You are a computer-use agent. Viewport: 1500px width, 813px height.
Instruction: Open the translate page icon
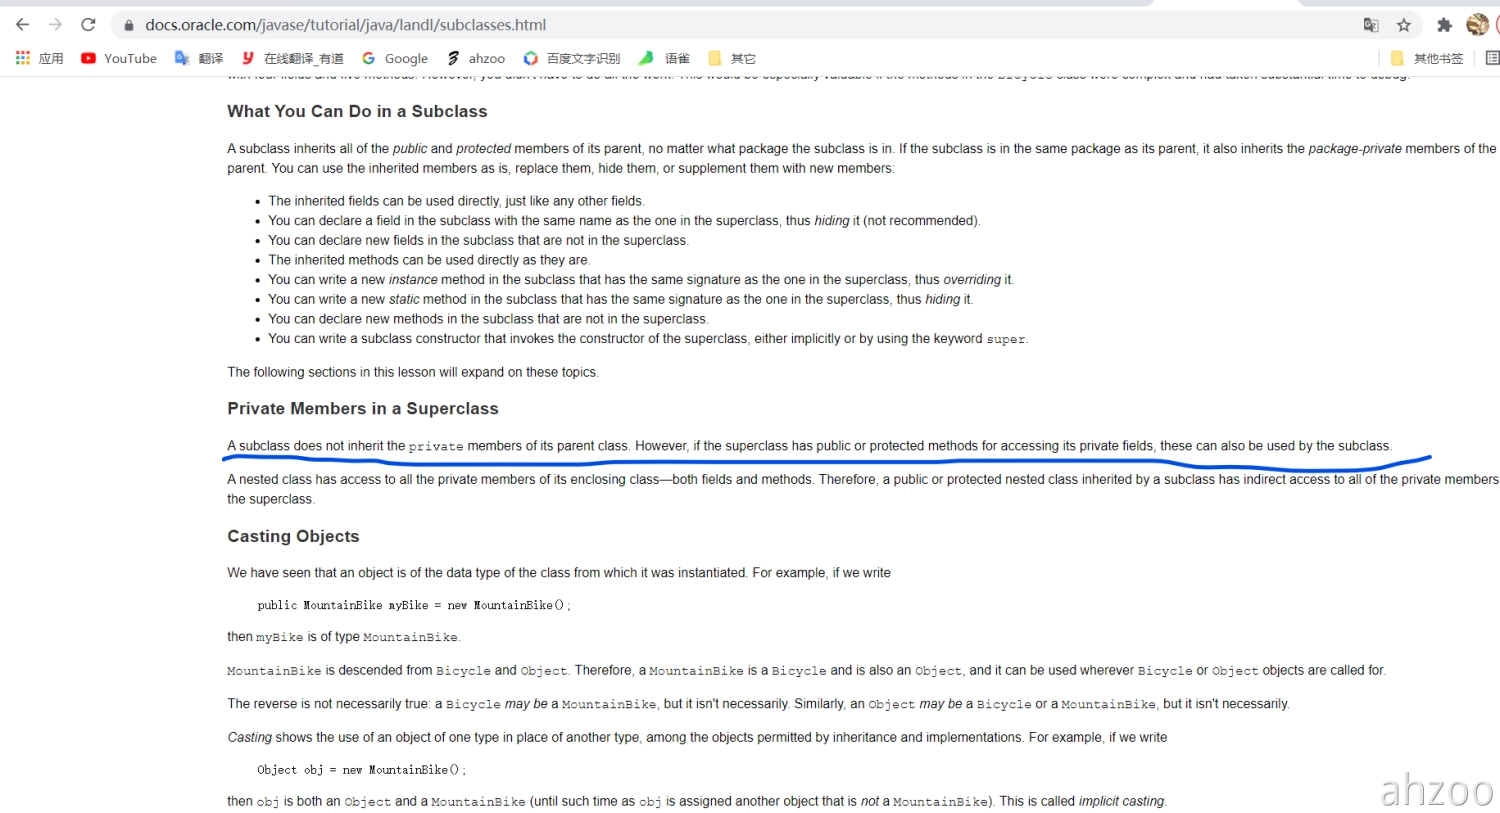pyautogui.click(x=1371, y=25)
